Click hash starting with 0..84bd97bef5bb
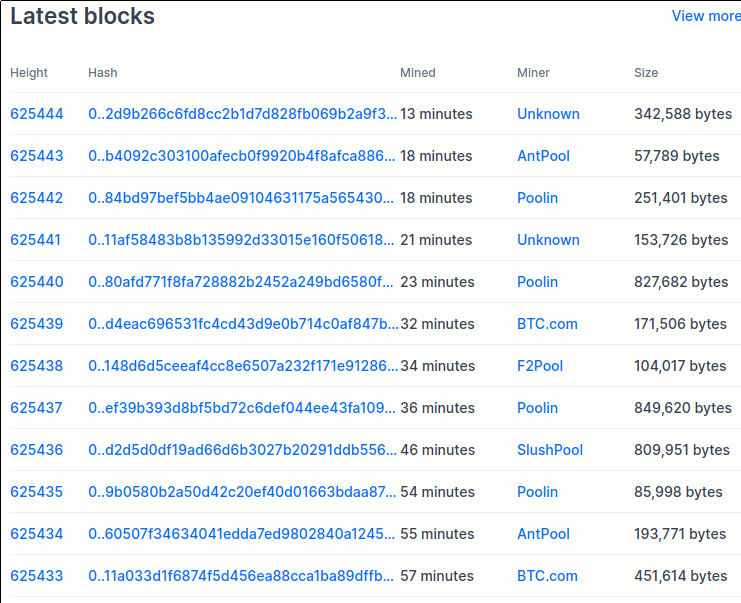This screenshot has width=741, height=603. click(242, 198)
